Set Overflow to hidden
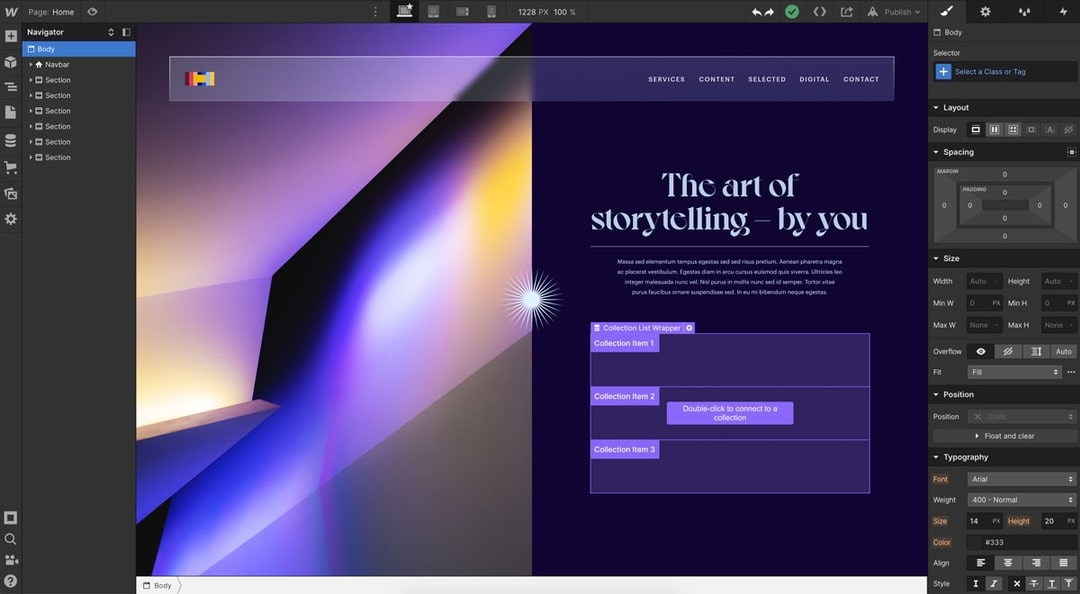Viewport: 1080px width, 594px height. (1008, 351)
